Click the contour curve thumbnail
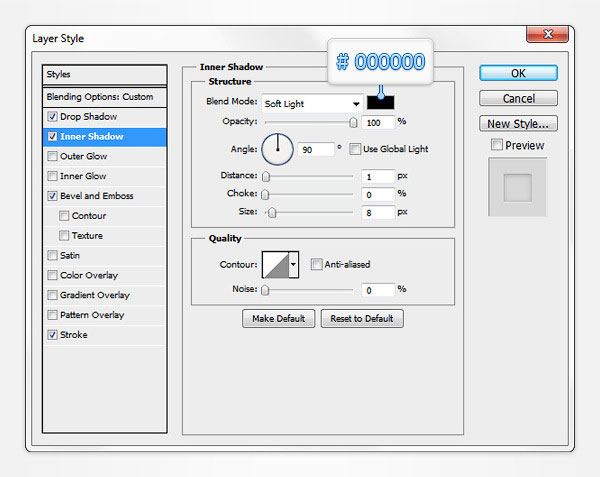The width and height of the screenshot is (600, 477). (x=276, y=264)
